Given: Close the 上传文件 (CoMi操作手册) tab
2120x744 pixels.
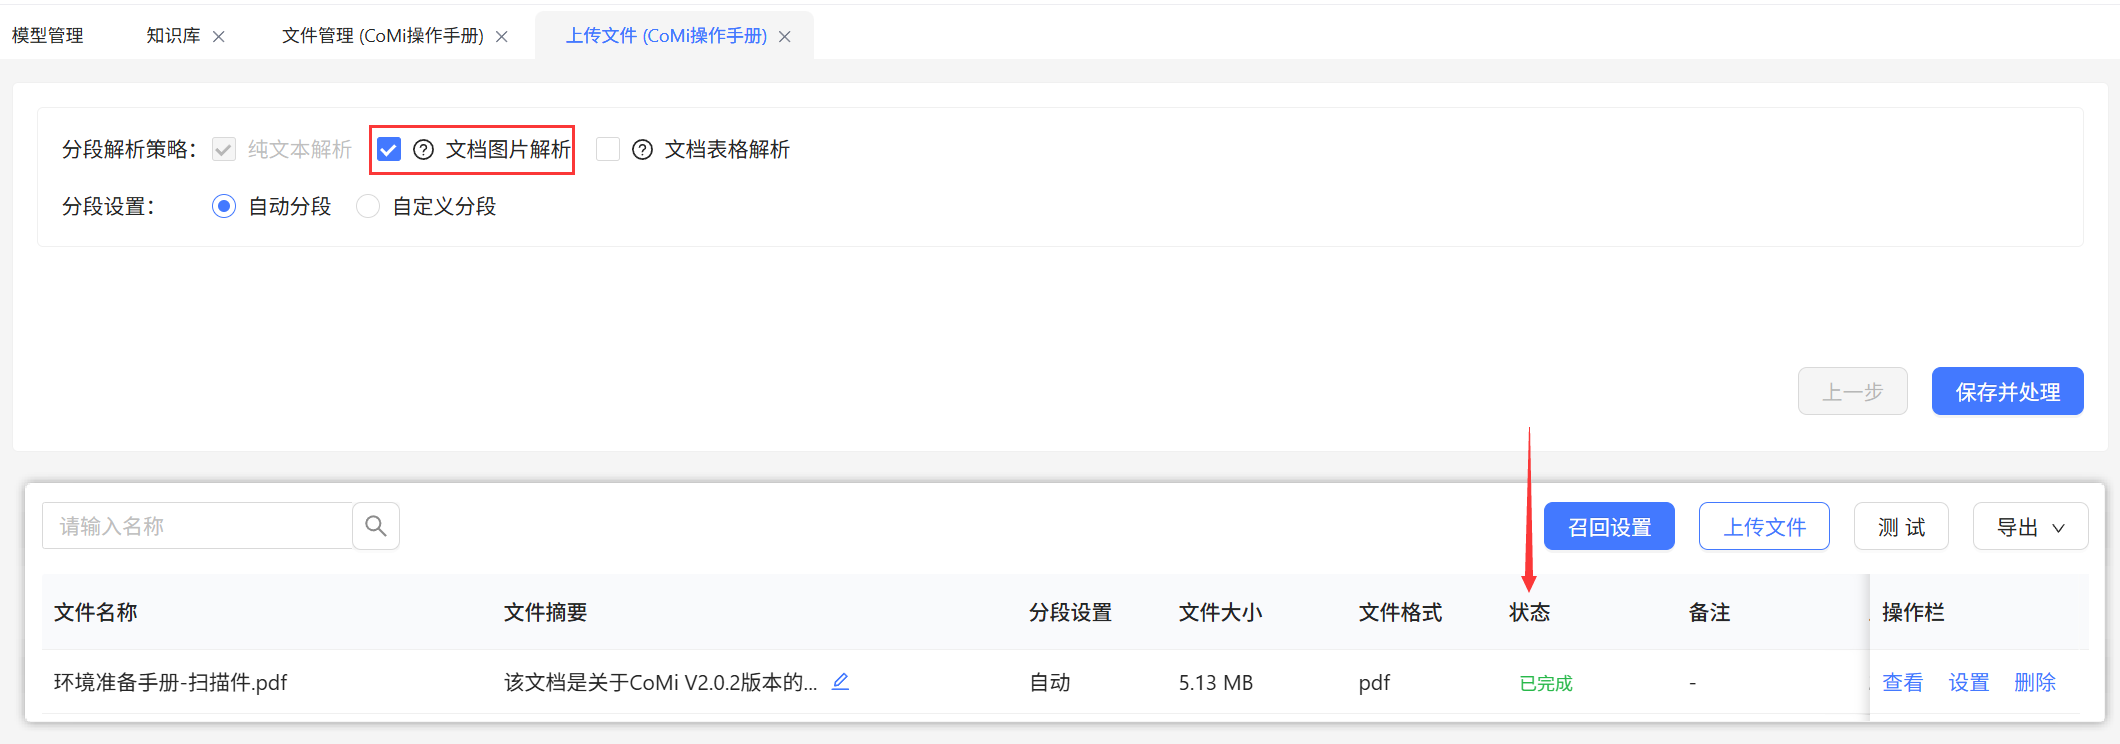Looking at the screenshot, I should (785, 37).
